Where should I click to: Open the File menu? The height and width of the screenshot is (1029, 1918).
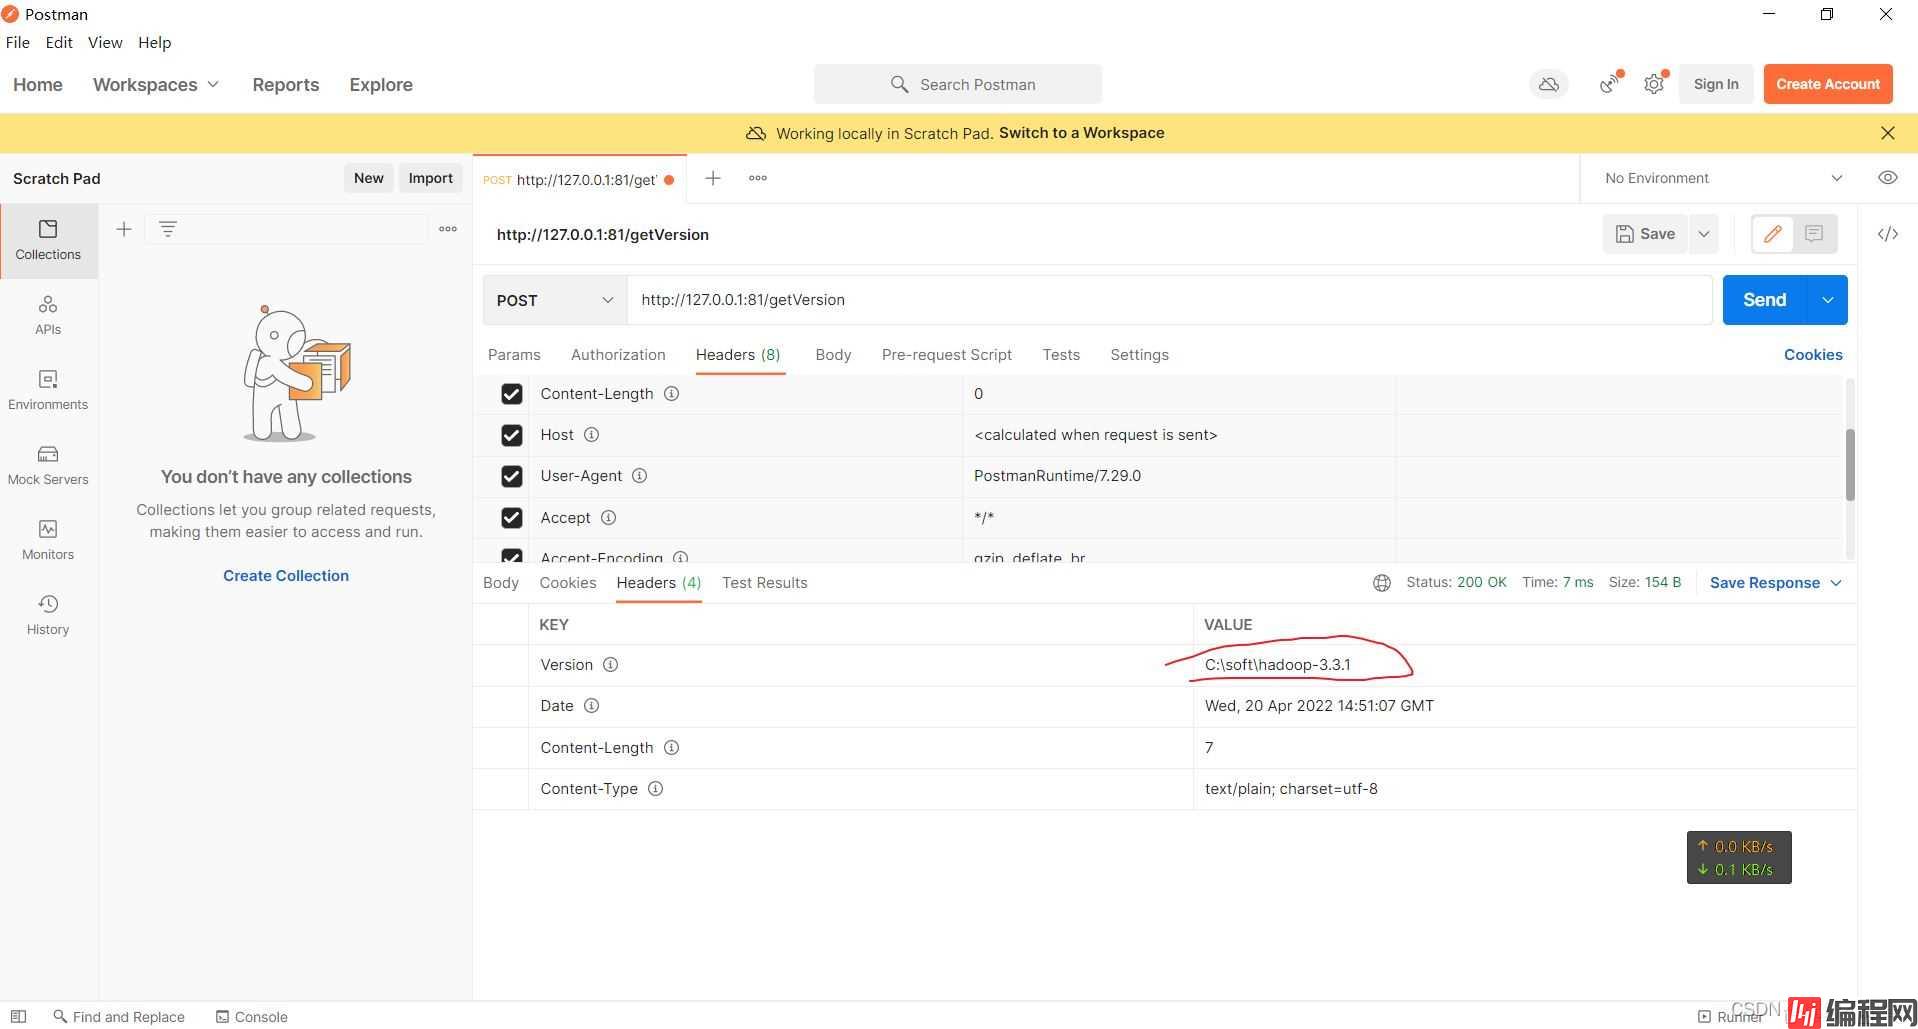18,42
